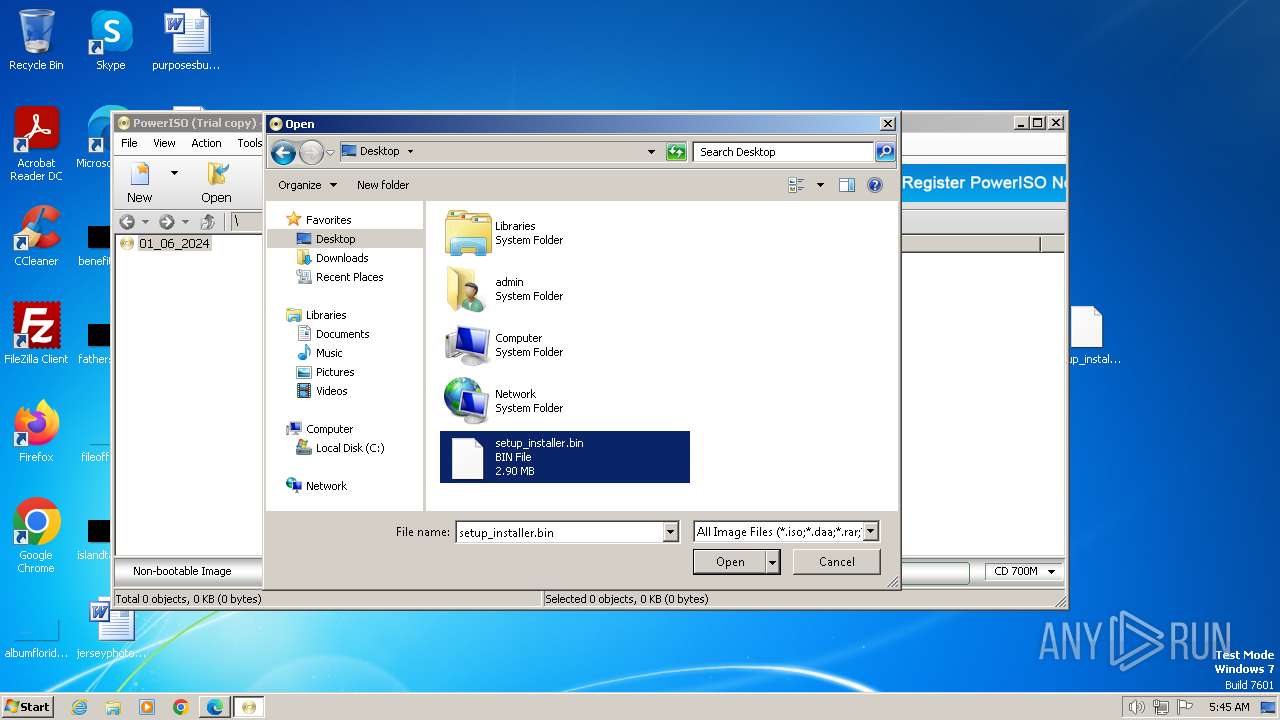Open PowerISO View menu
This screenshot has height=720, width=1280.
(x=164, y=143)
